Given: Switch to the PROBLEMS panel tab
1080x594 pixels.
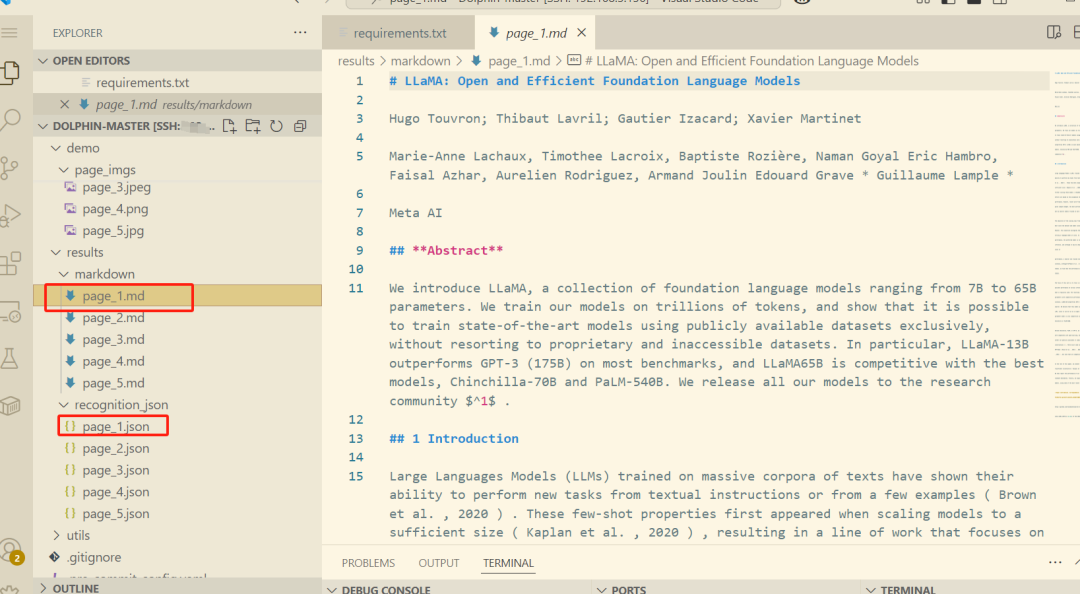Looking at the screenshot, I should 368,563.
